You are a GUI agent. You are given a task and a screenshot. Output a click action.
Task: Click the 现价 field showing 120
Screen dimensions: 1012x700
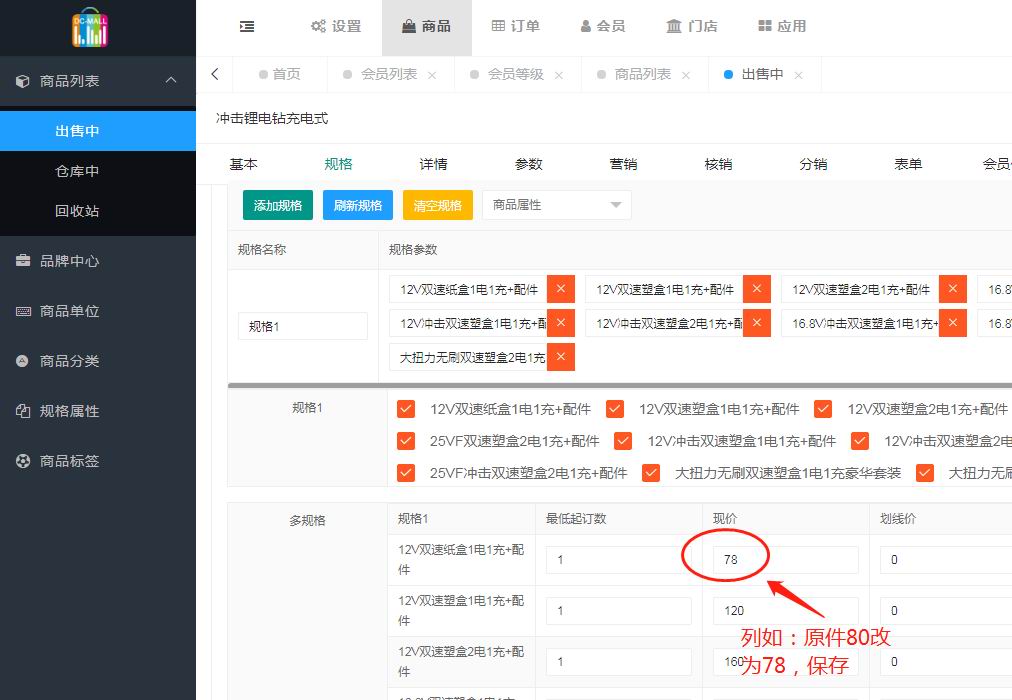pos(785,610)
